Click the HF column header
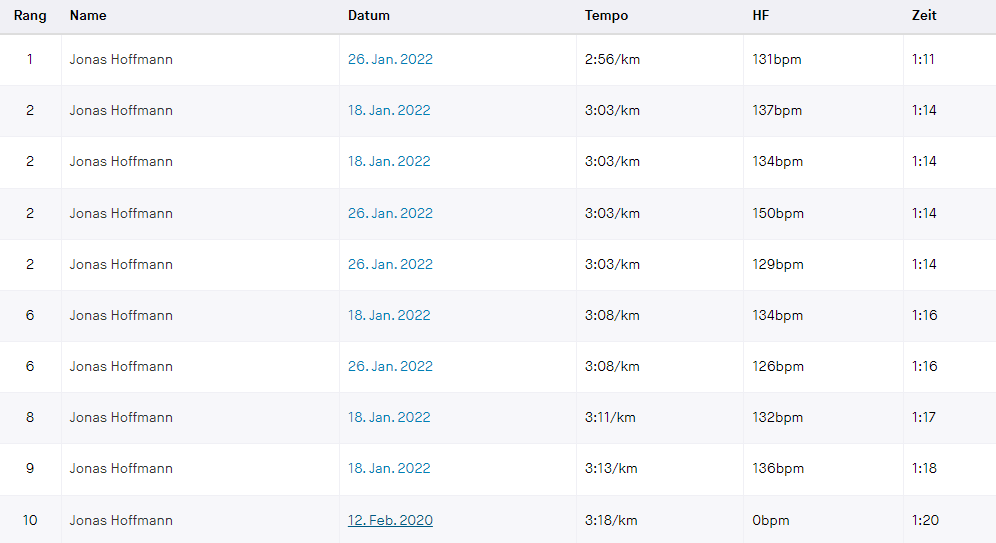This screenshot has width=996, height=543. [x=761, y=16]
